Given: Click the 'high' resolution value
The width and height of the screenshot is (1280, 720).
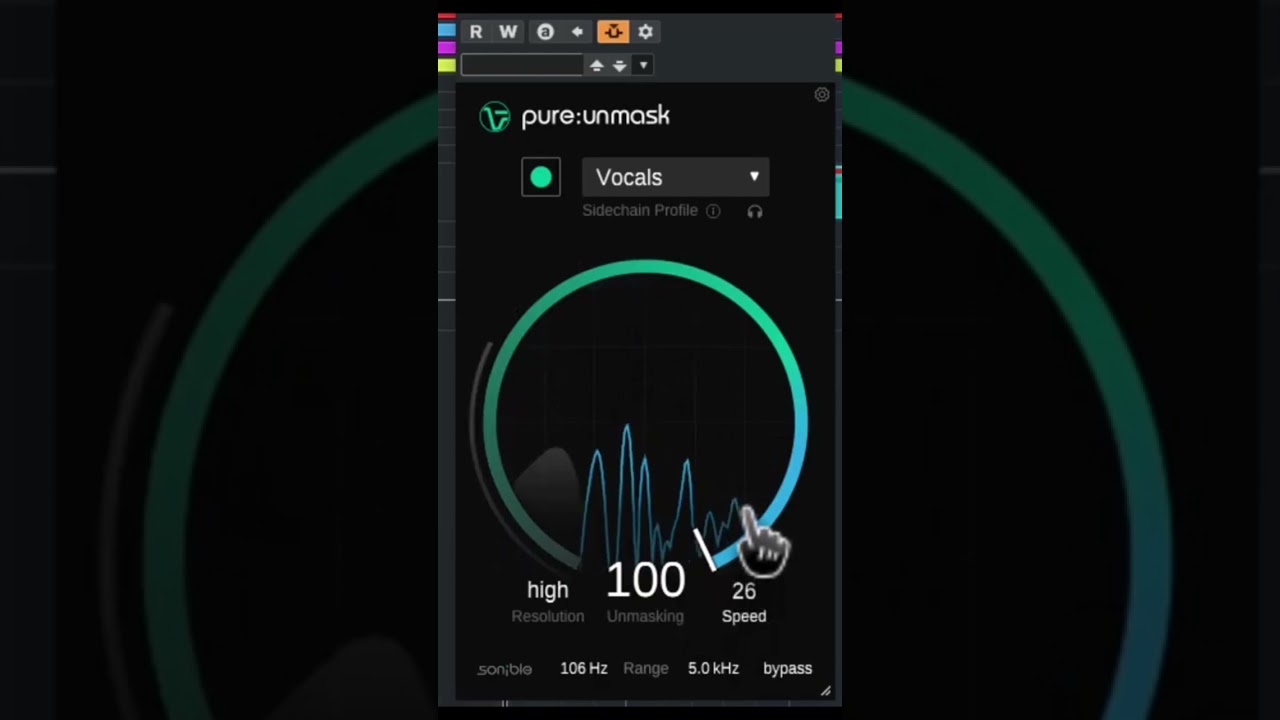Looking at the screenshot, I should [x=548, y=590].
